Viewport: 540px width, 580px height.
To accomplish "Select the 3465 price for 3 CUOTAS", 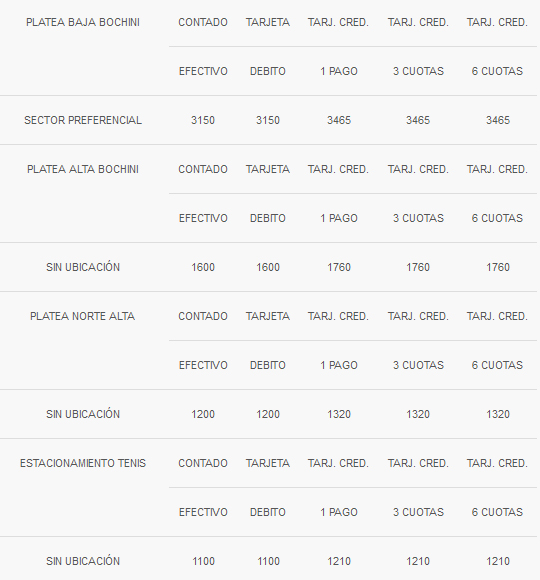I will (418, 120).
